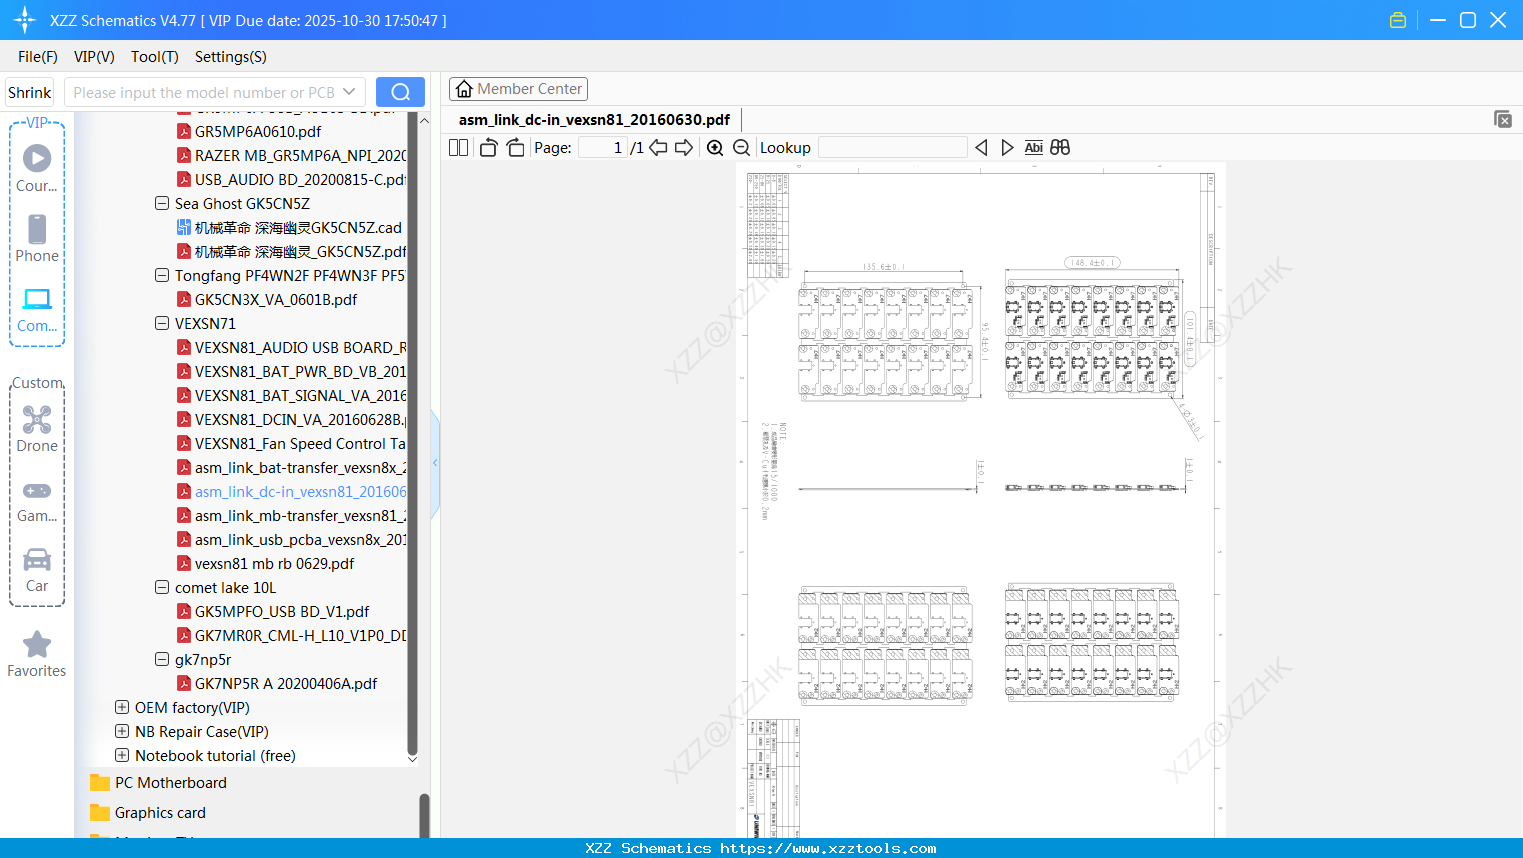Toggle the Abi whole-word match icon
The image size is (1523, 858).
click(1033, 147)
